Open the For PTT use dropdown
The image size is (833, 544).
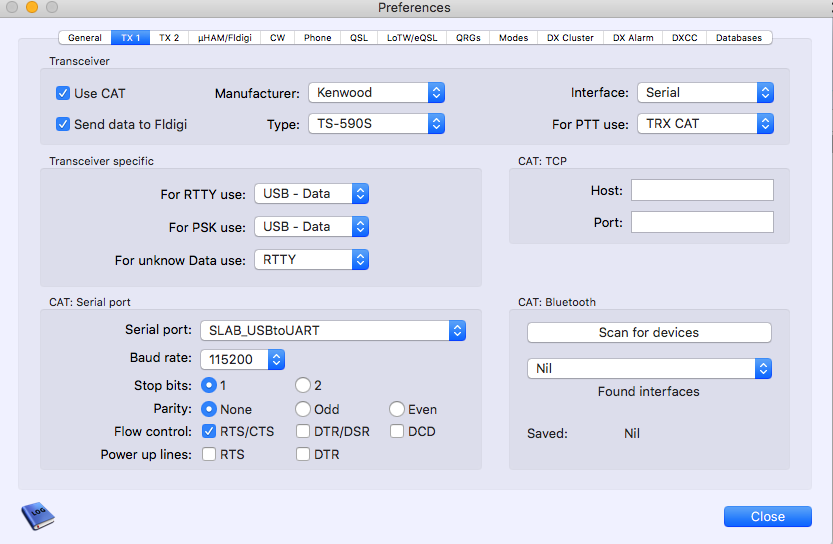(706, 124)
